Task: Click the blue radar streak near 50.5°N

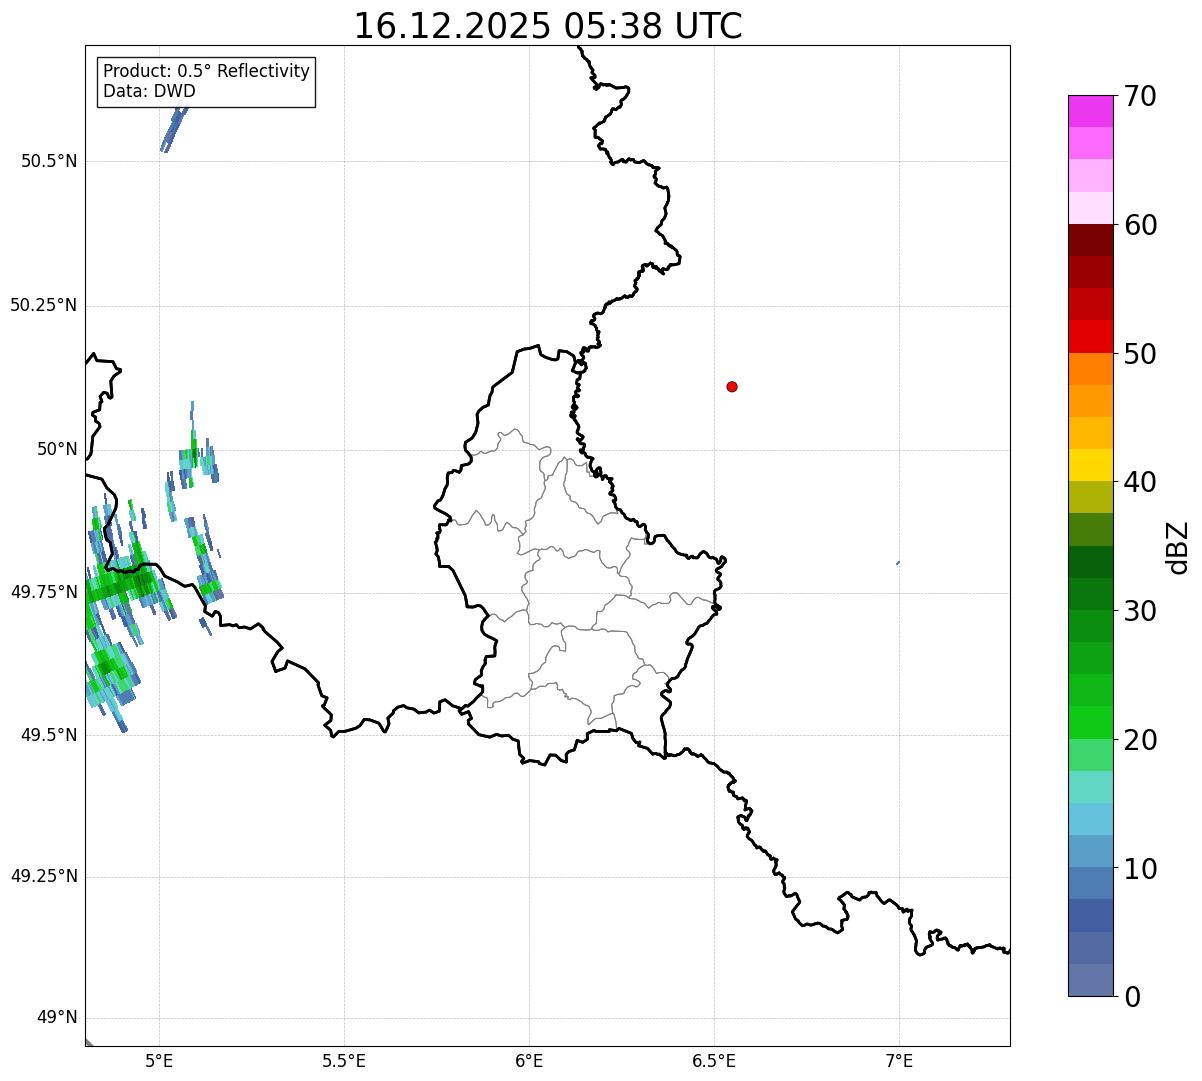Action: [x=173, y=128]
